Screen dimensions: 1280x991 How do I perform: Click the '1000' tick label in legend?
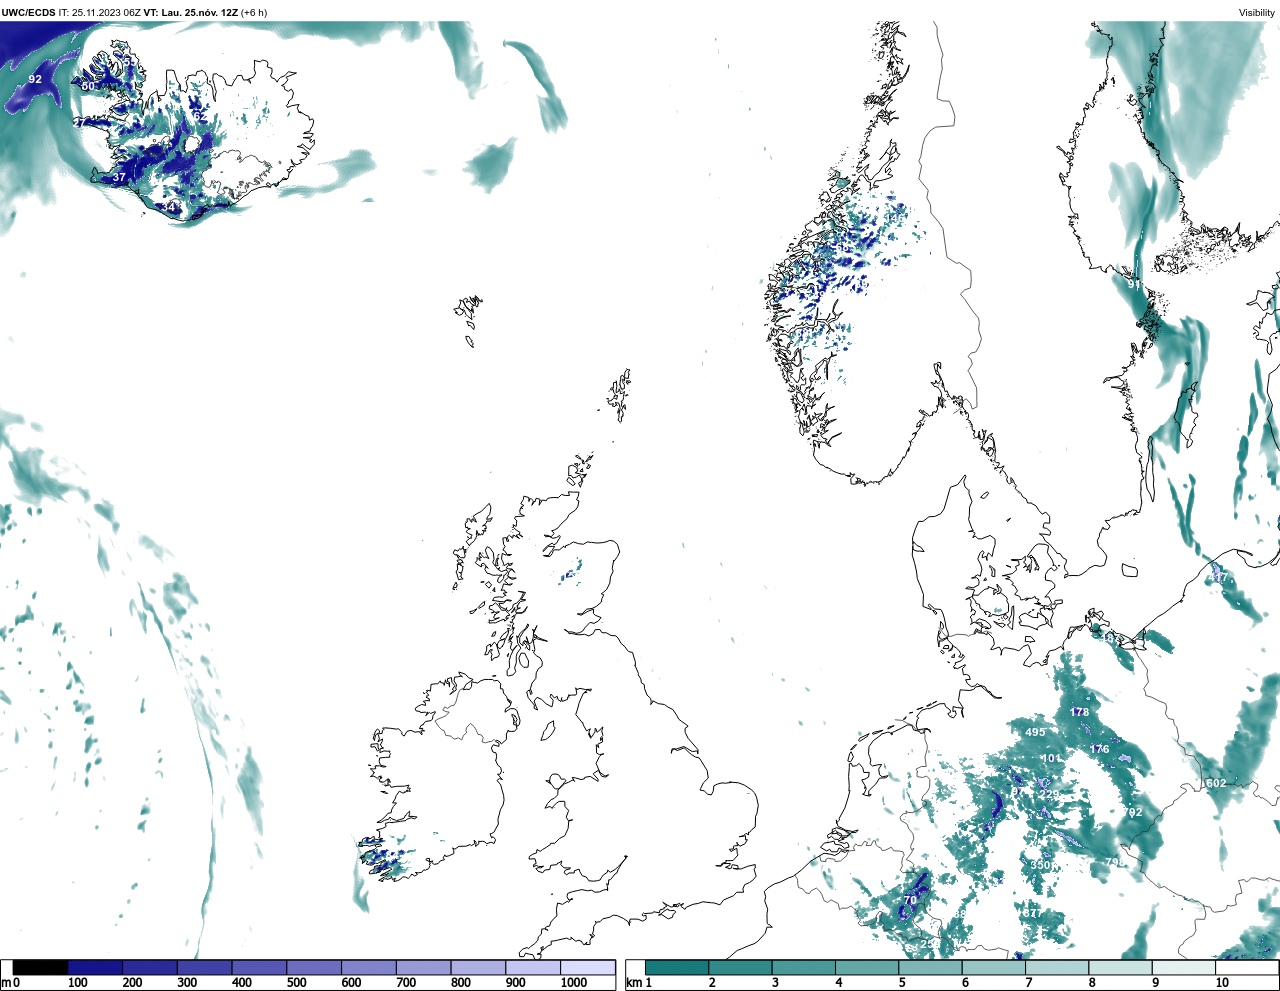coord(574,983)
